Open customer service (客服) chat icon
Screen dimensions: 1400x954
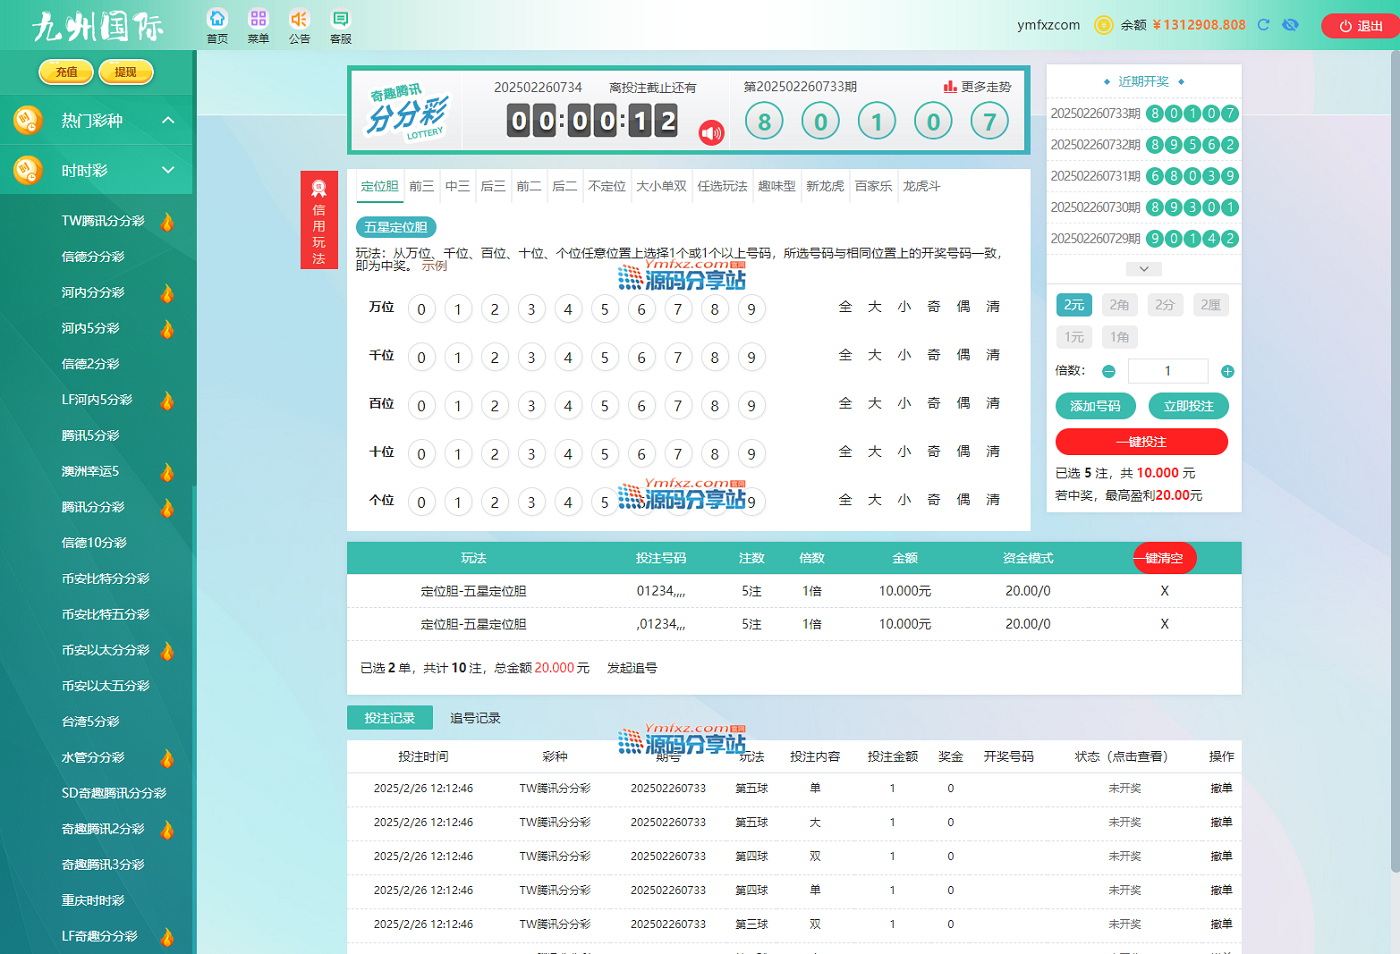point(341,19)
